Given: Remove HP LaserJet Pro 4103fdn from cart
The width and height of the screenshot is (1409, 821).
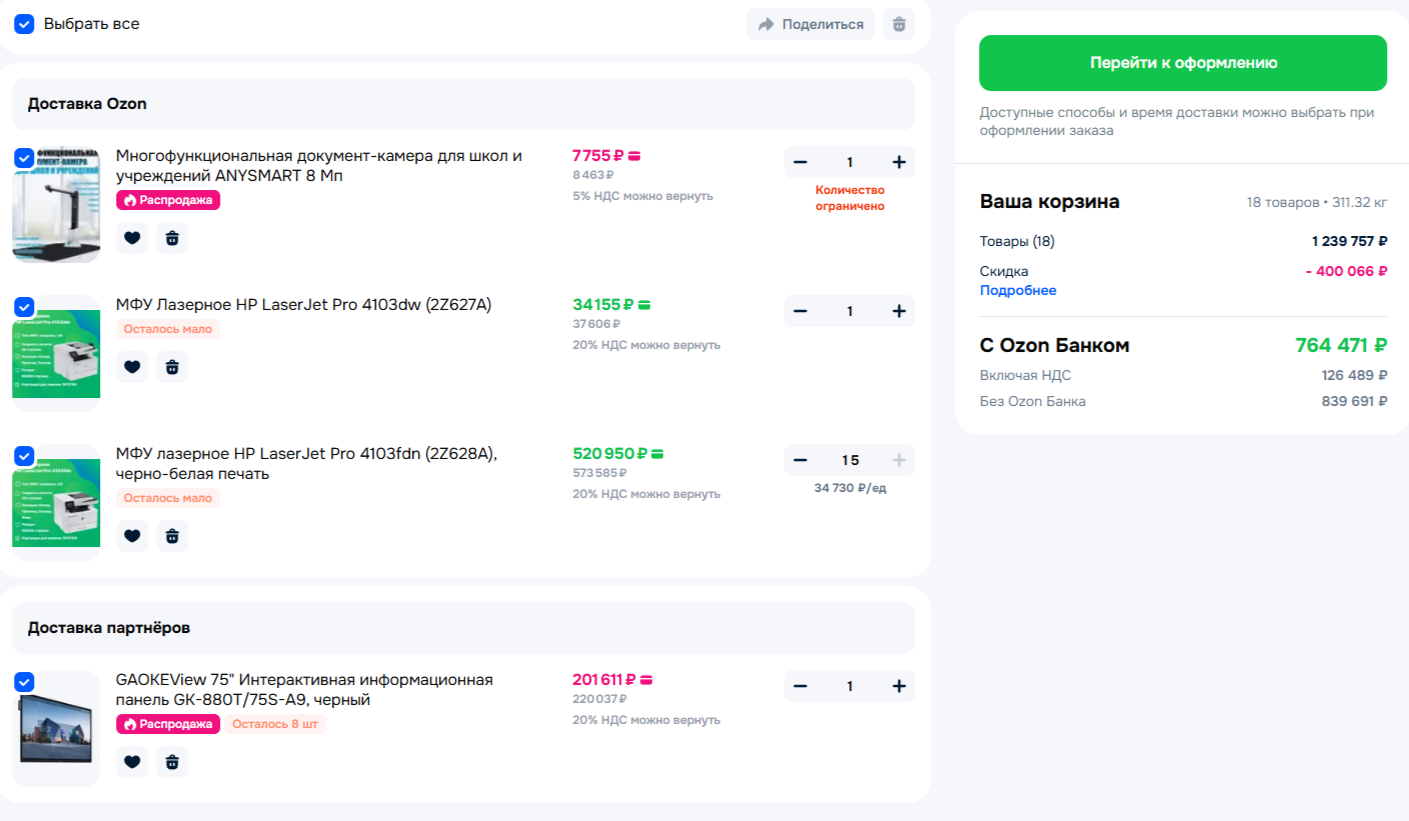Looking at the screenshot, I should [172, 536].
